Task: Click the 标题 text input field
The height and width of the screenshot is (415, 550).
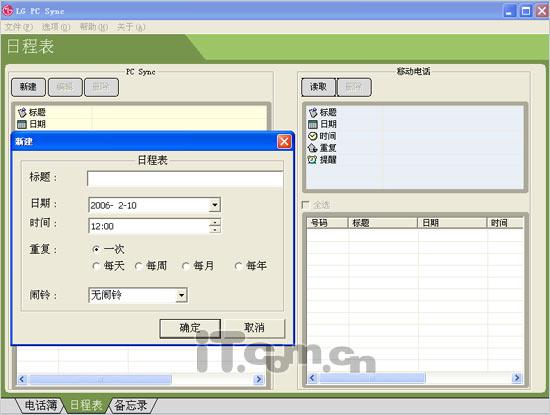Action: point(185,179)
